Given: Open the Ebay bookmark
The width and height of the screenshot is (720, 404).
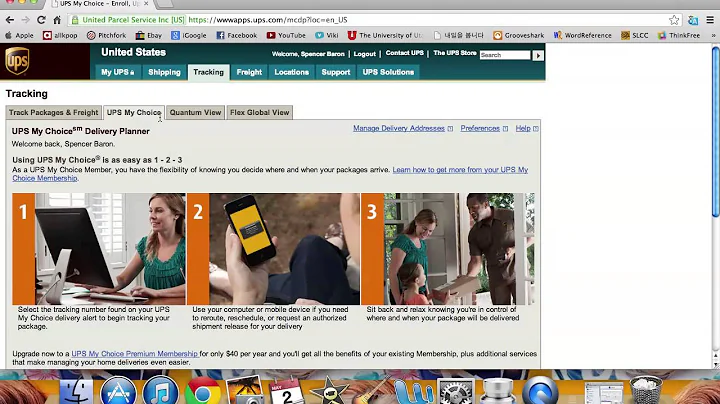Looking at the screenshot, I should point(149,35).
